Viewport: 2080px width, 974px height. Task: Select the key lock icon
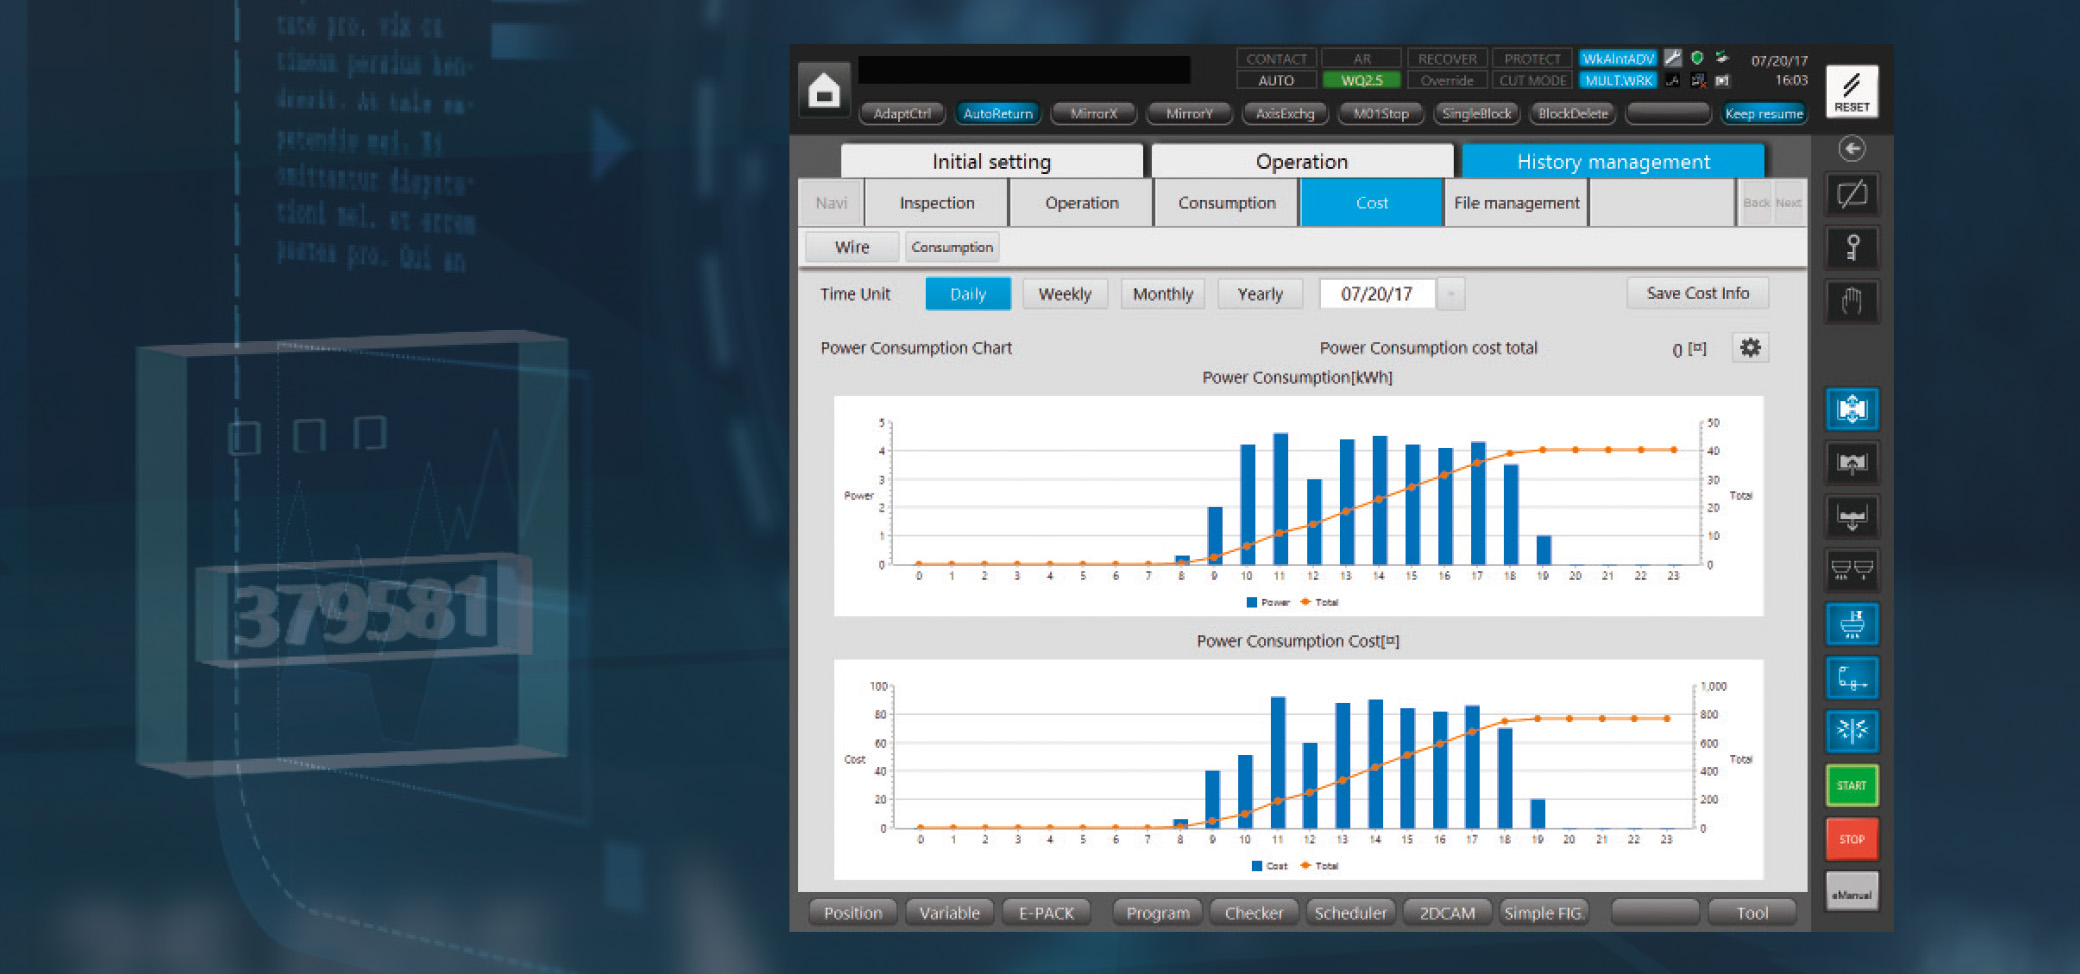click(x=1851, y=247)
